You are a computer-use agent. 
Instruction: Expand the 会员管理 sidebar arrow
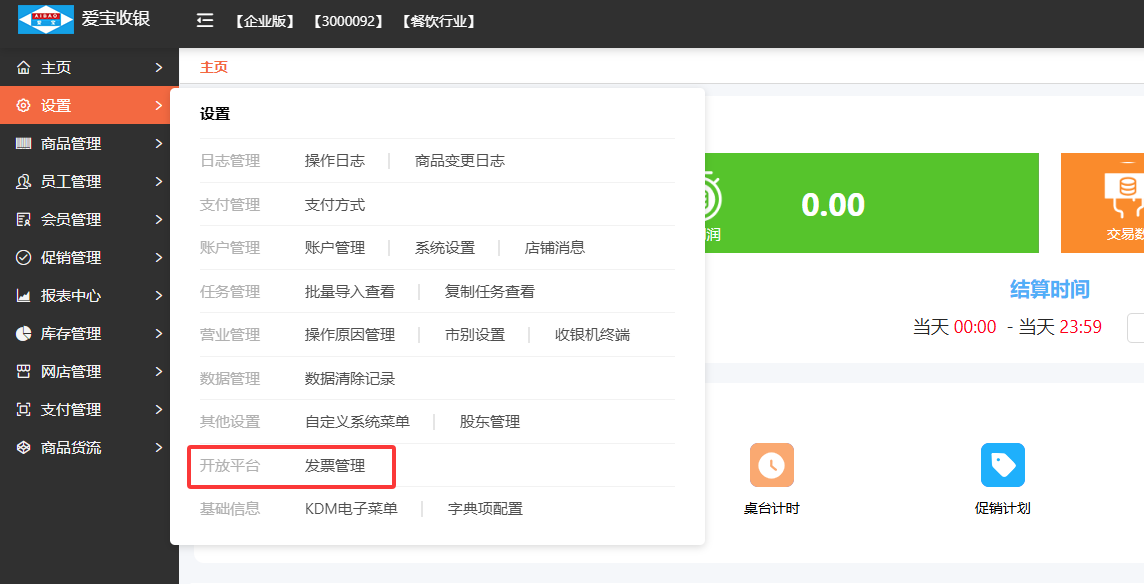159,220
